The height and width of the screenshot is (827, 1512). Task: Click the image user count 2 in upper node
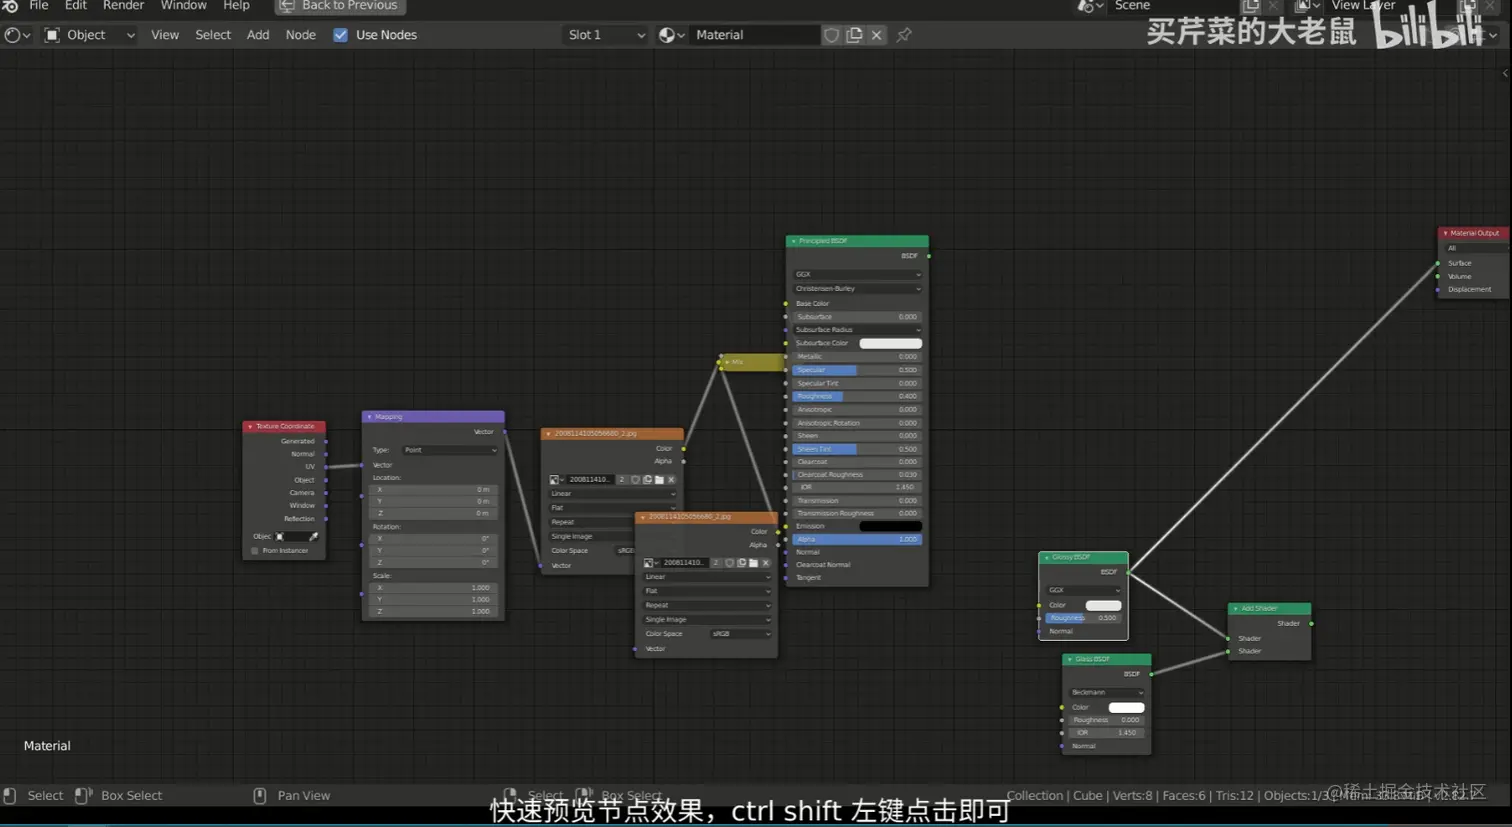(622, 480)
